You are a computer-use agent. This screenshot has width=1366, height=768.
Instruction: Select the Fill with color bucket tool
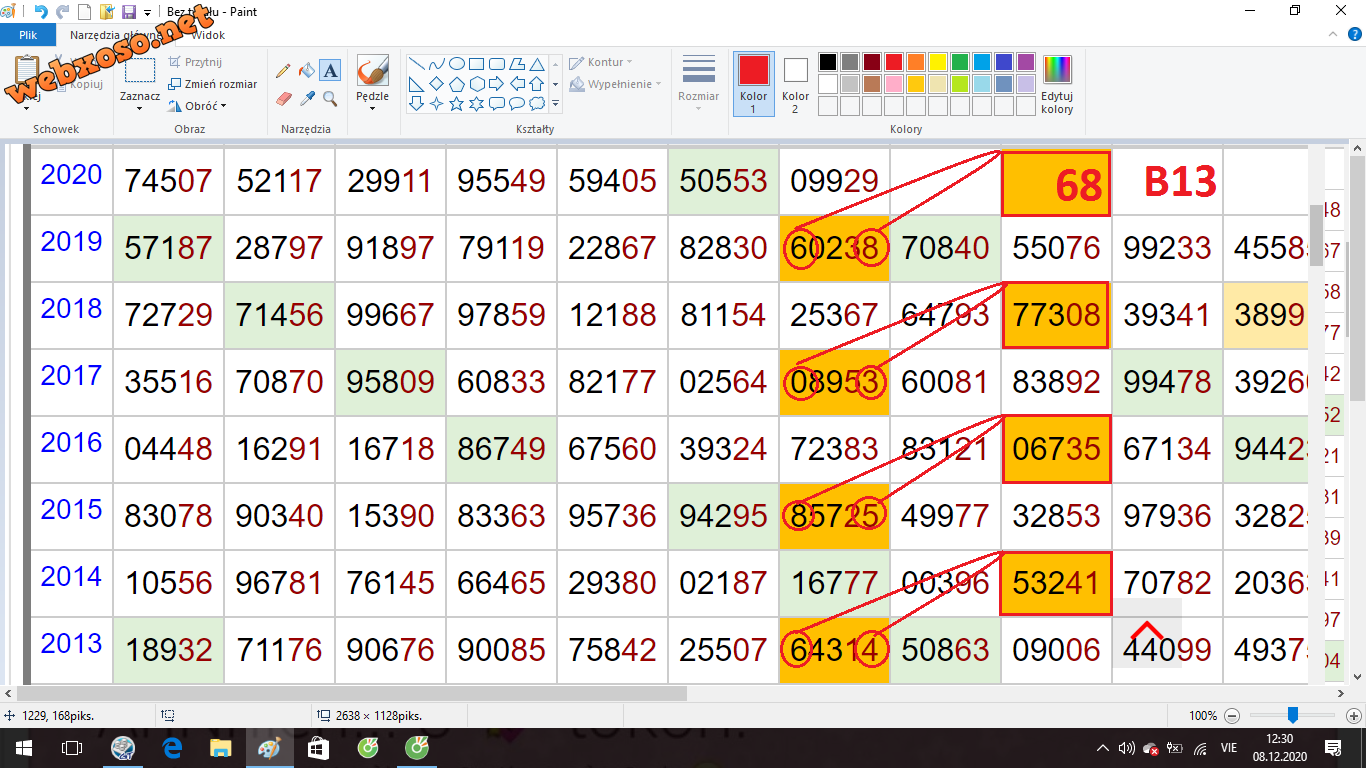307,71
